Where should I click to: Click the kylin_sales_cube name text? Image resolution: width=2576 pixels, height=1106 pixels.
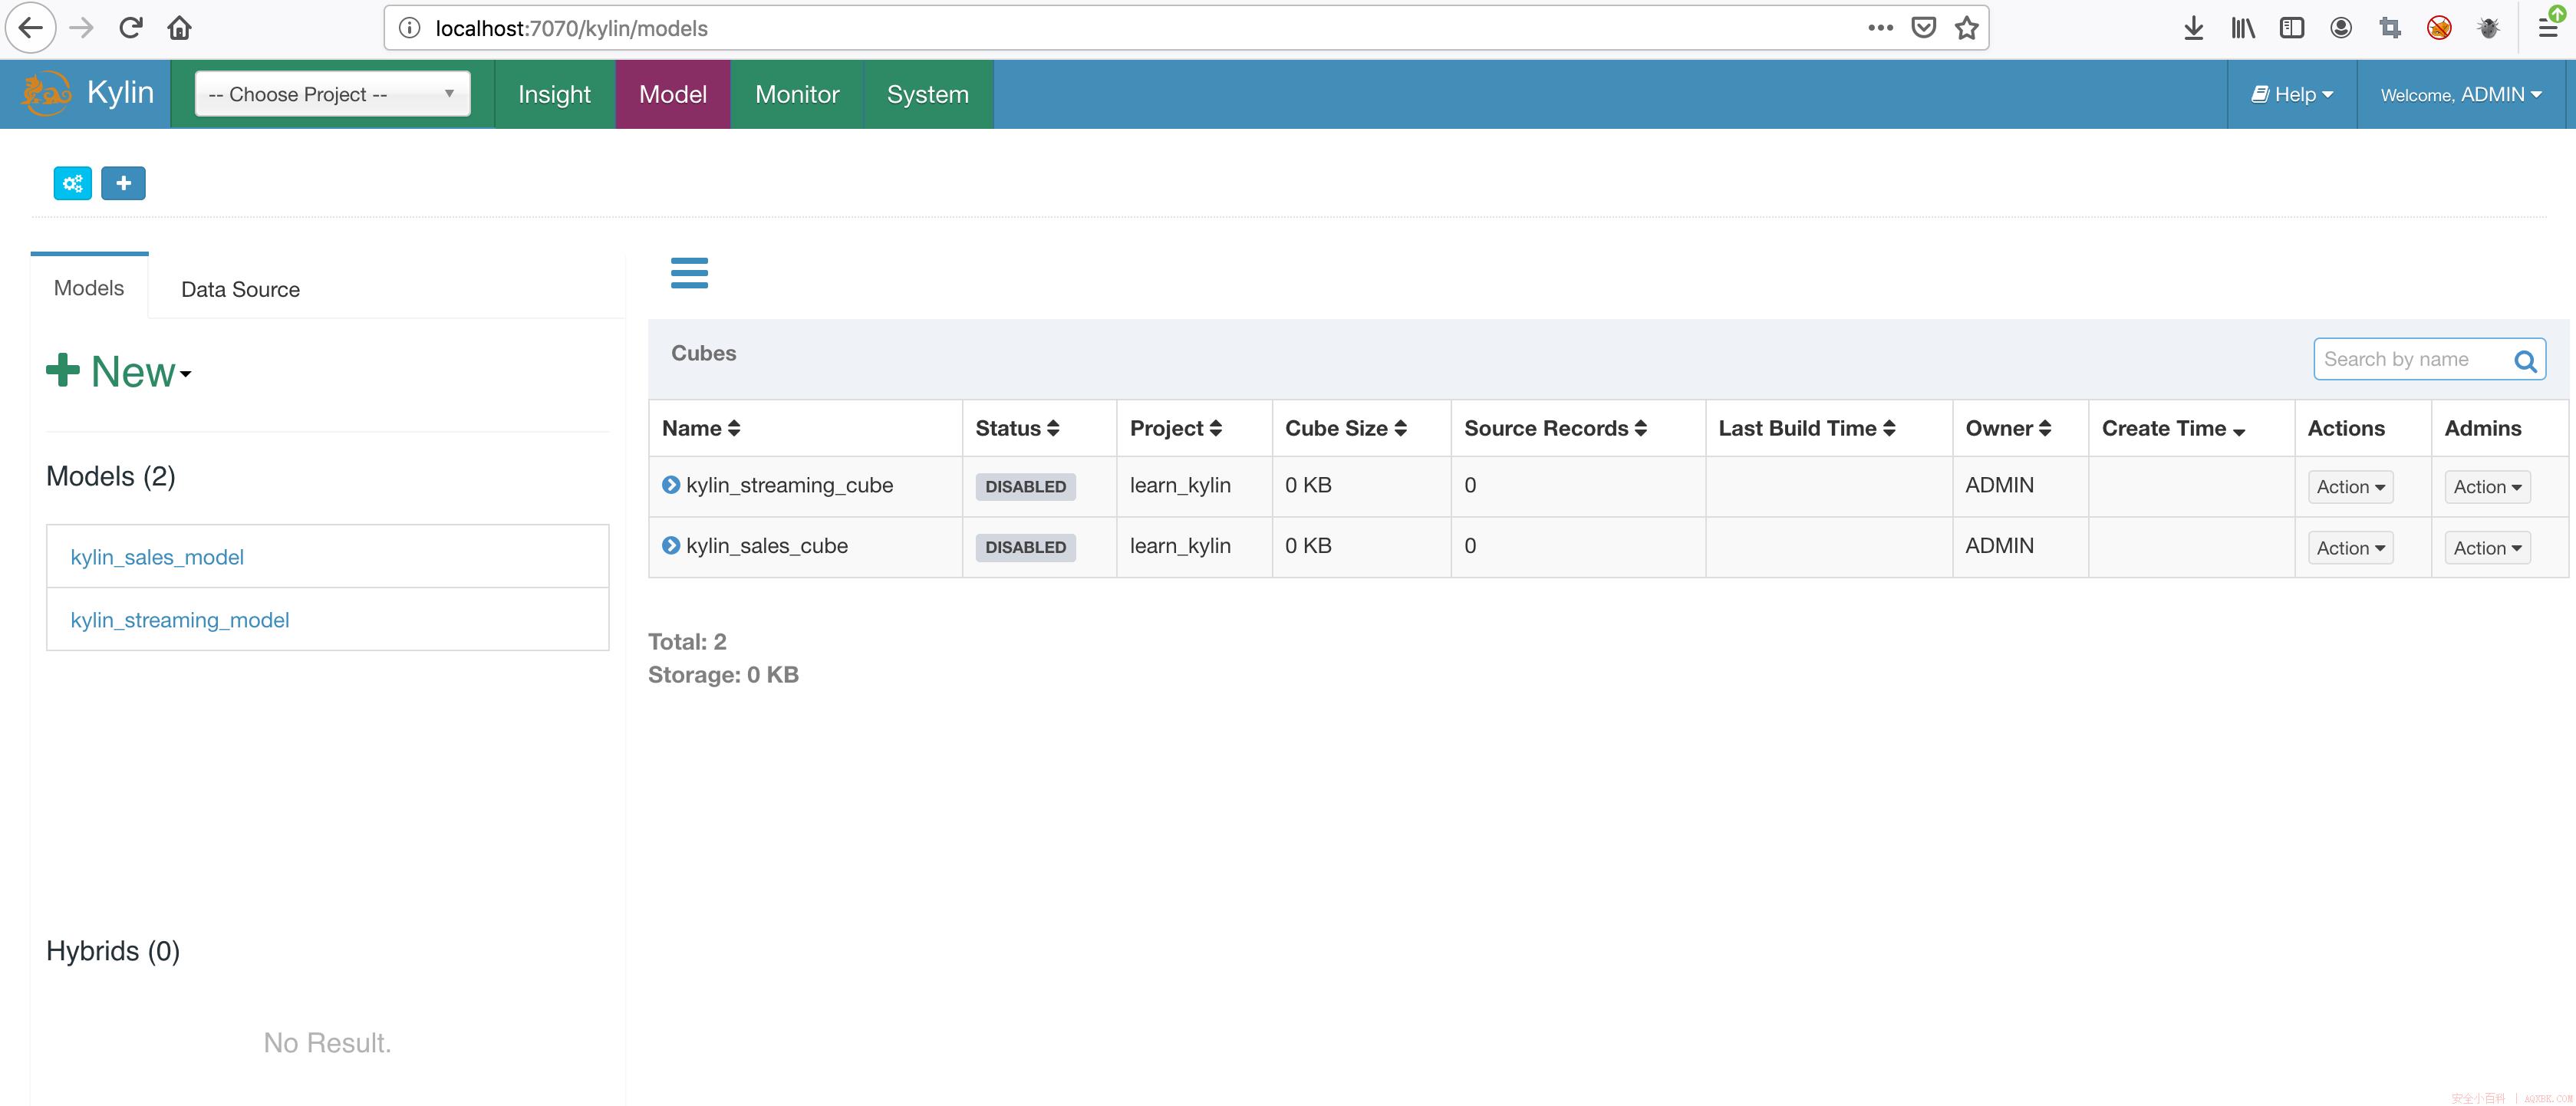pos(767,545)
